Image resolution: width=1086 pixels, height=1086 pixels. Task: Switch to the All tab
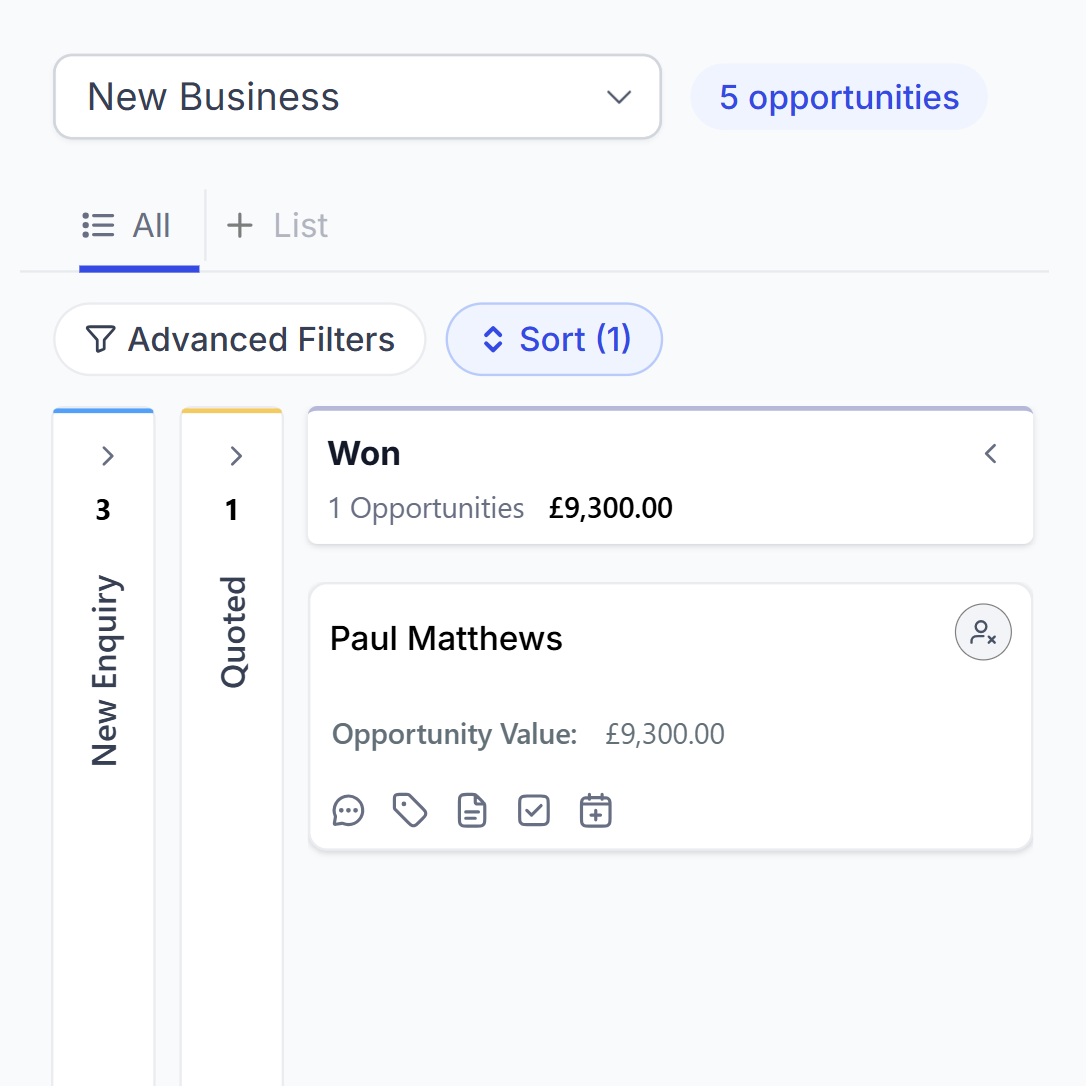[128, 226]
